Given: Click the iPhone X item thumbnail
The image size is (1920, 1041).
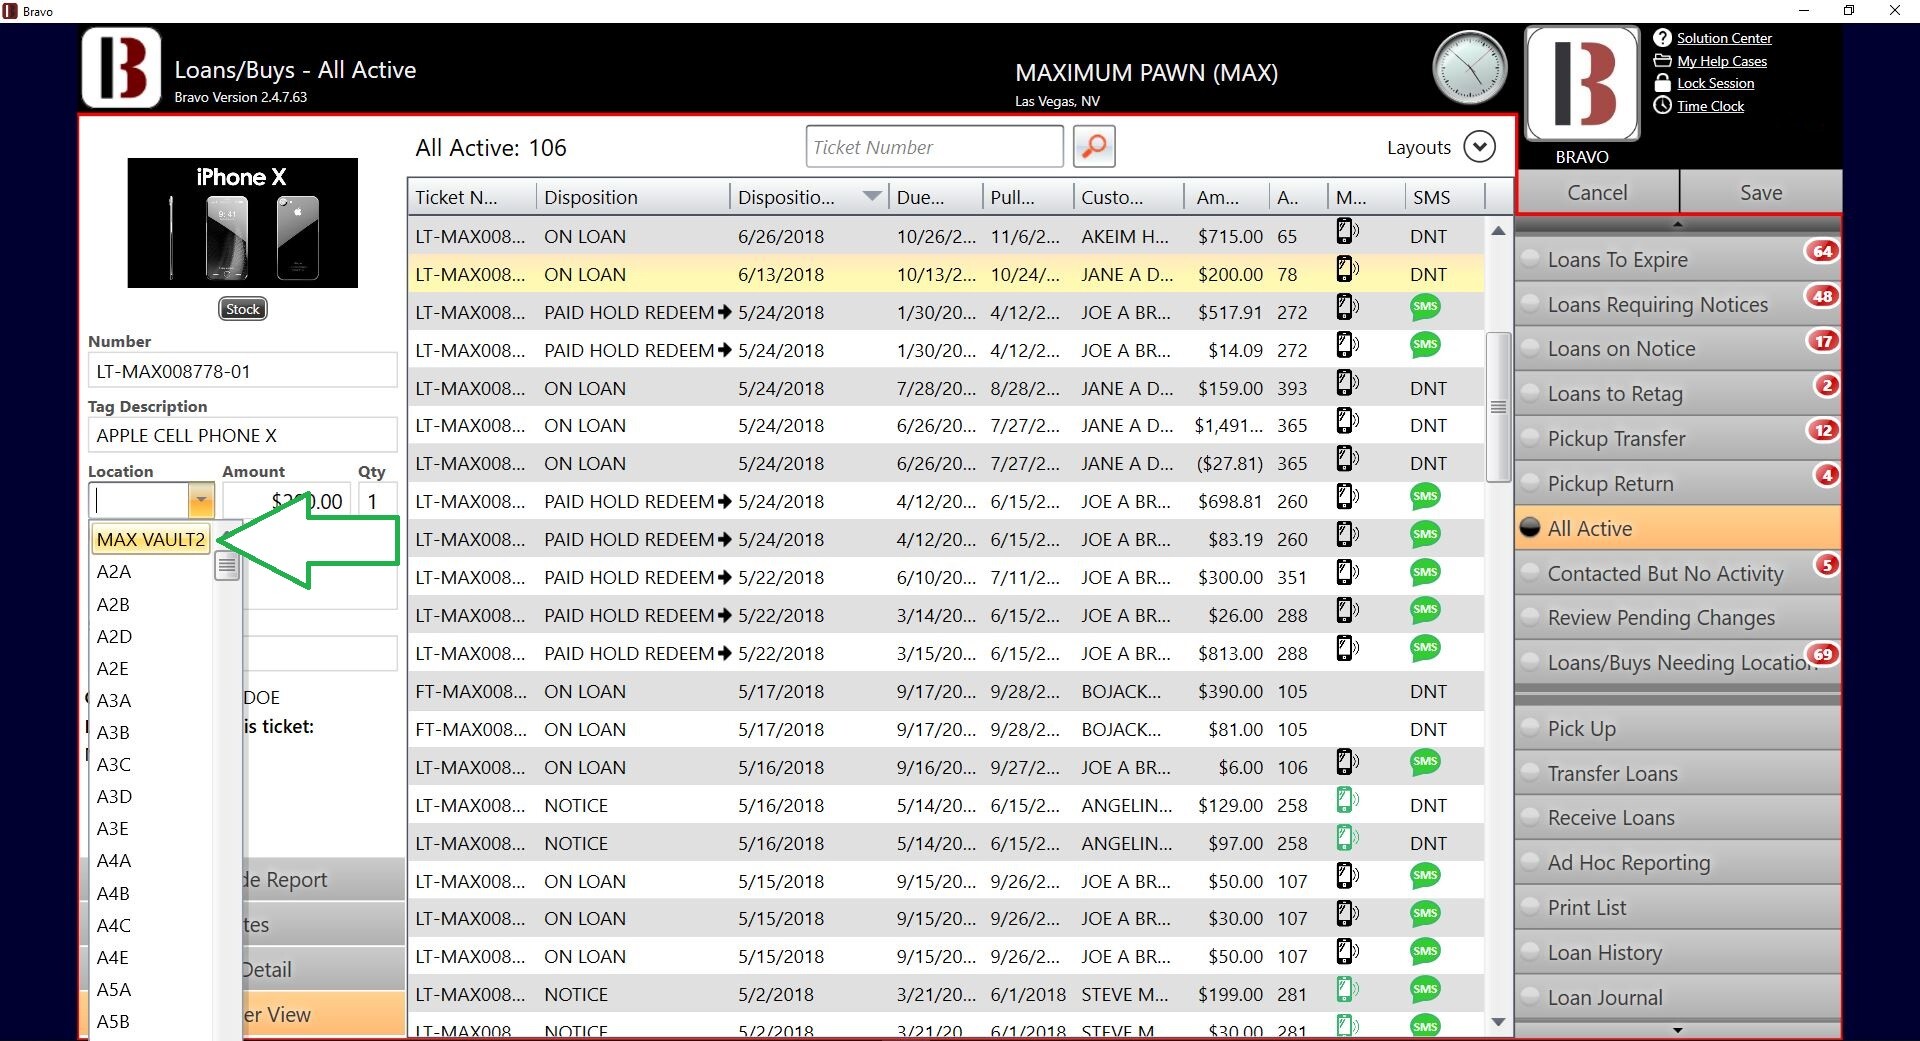Looking at the screenshot, I should pyautogui.click(x=242, y=223).
